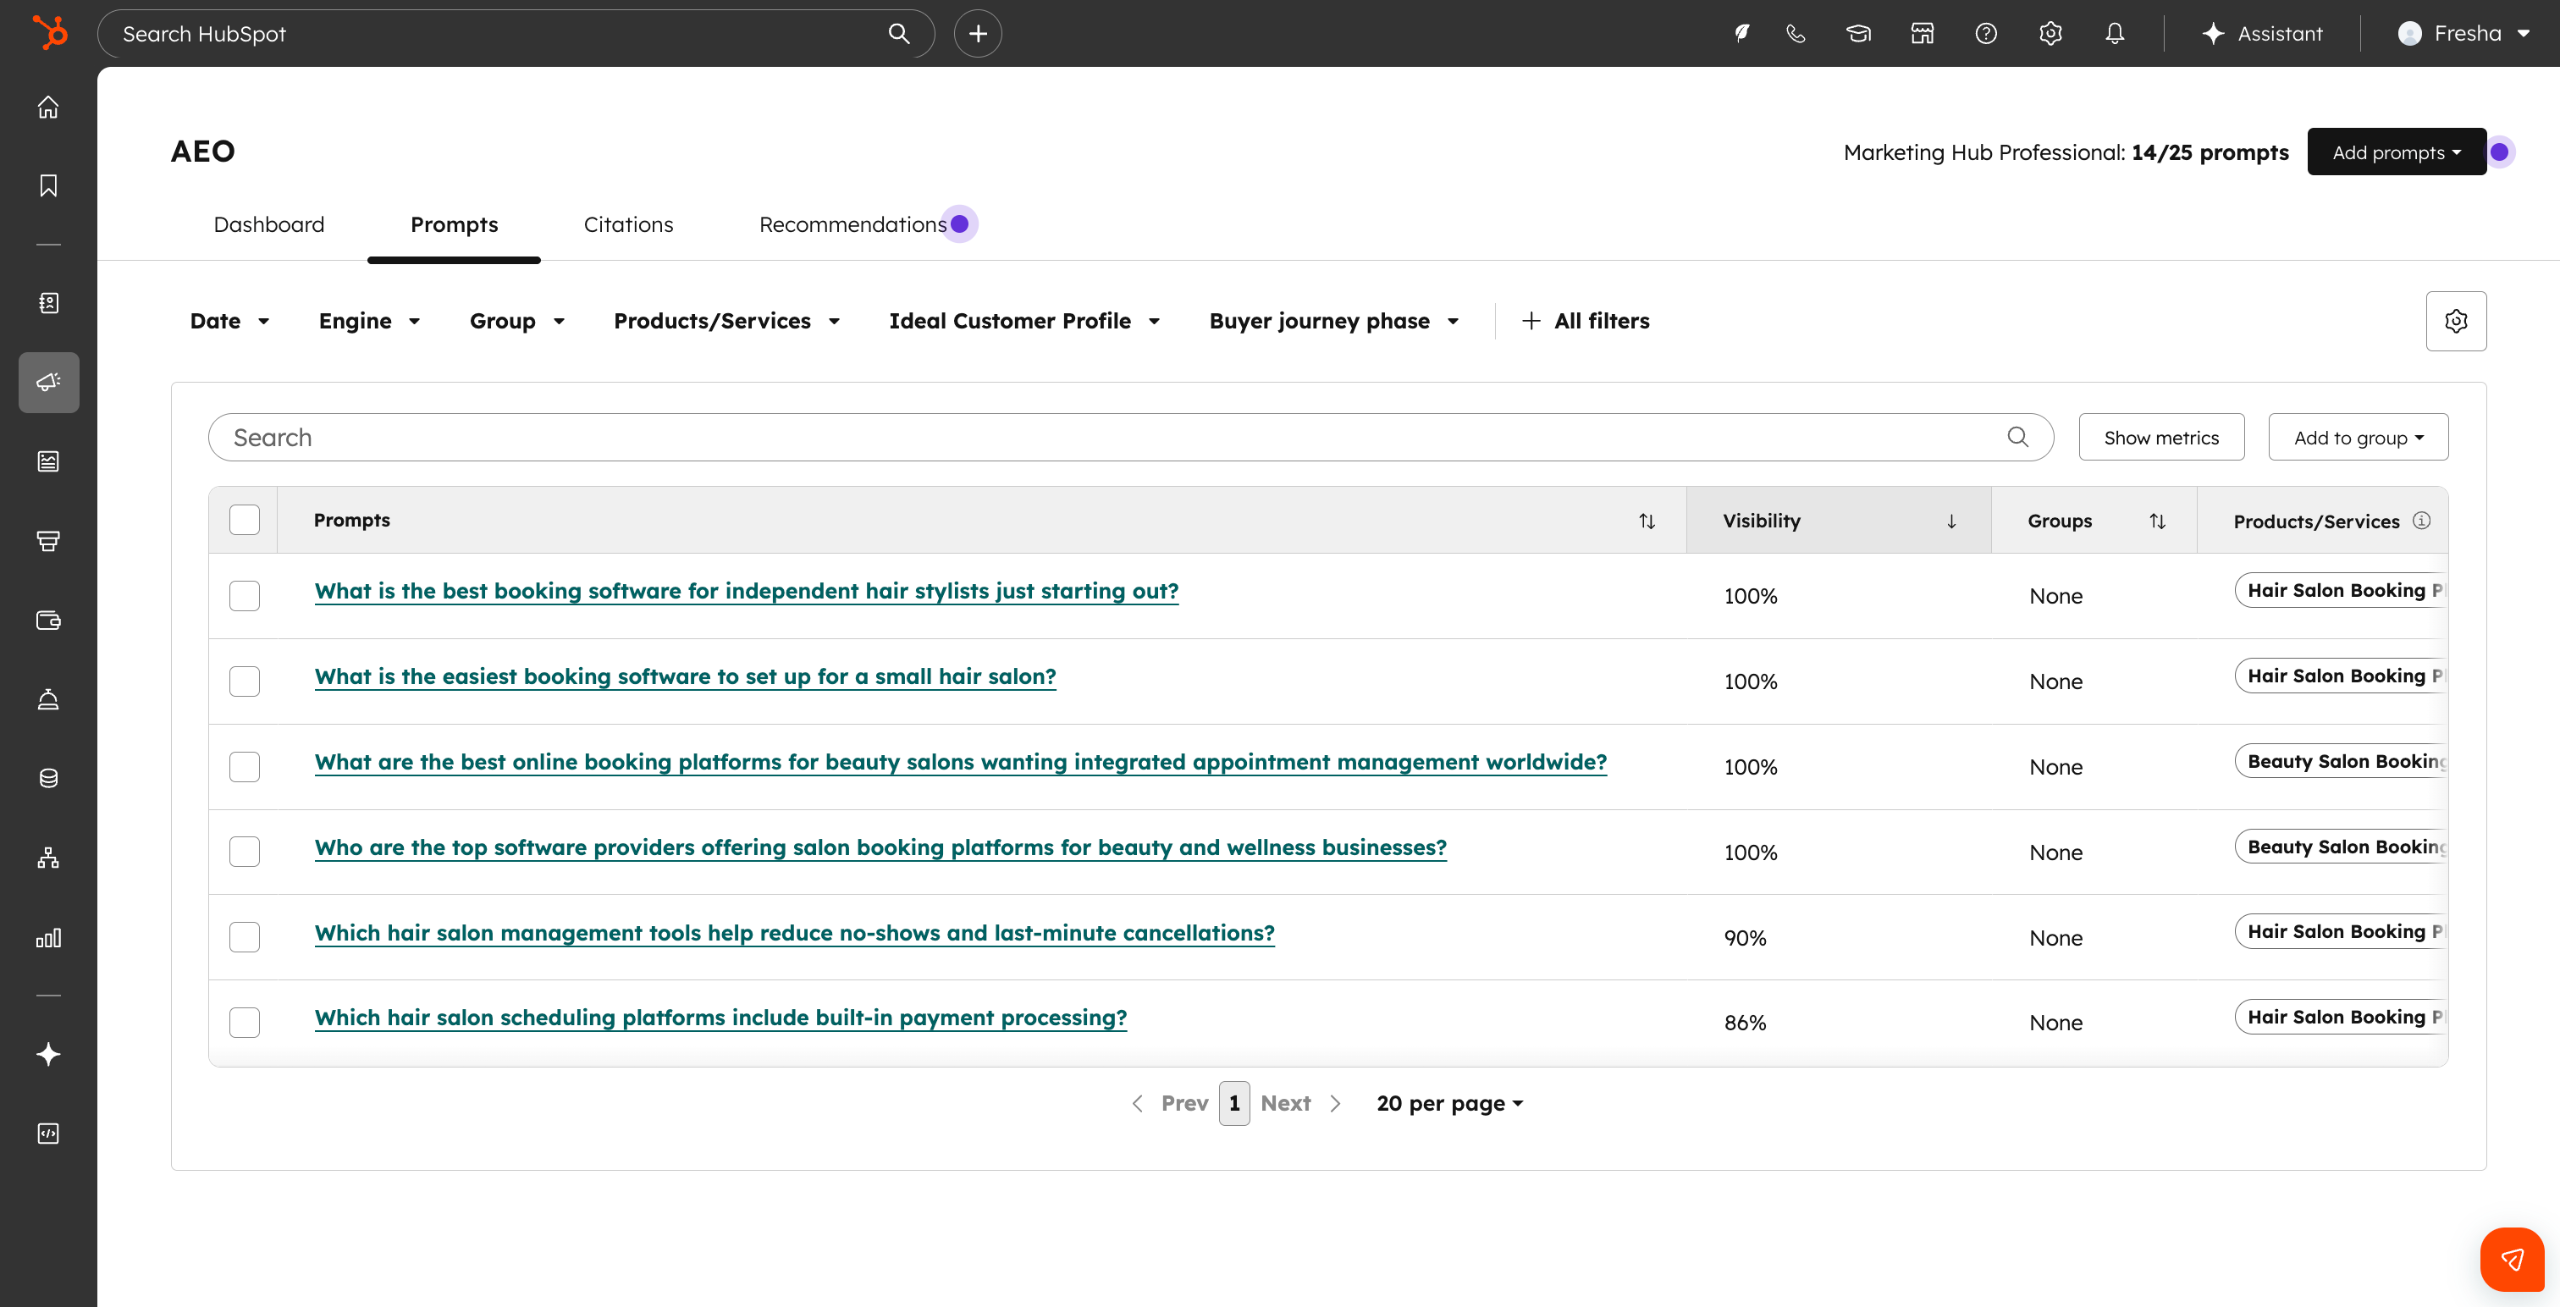Image resolution: width=2560 pixels, height=1307 pixels.
Task: Open the notifications bell icon
Action: [2114, 33]
